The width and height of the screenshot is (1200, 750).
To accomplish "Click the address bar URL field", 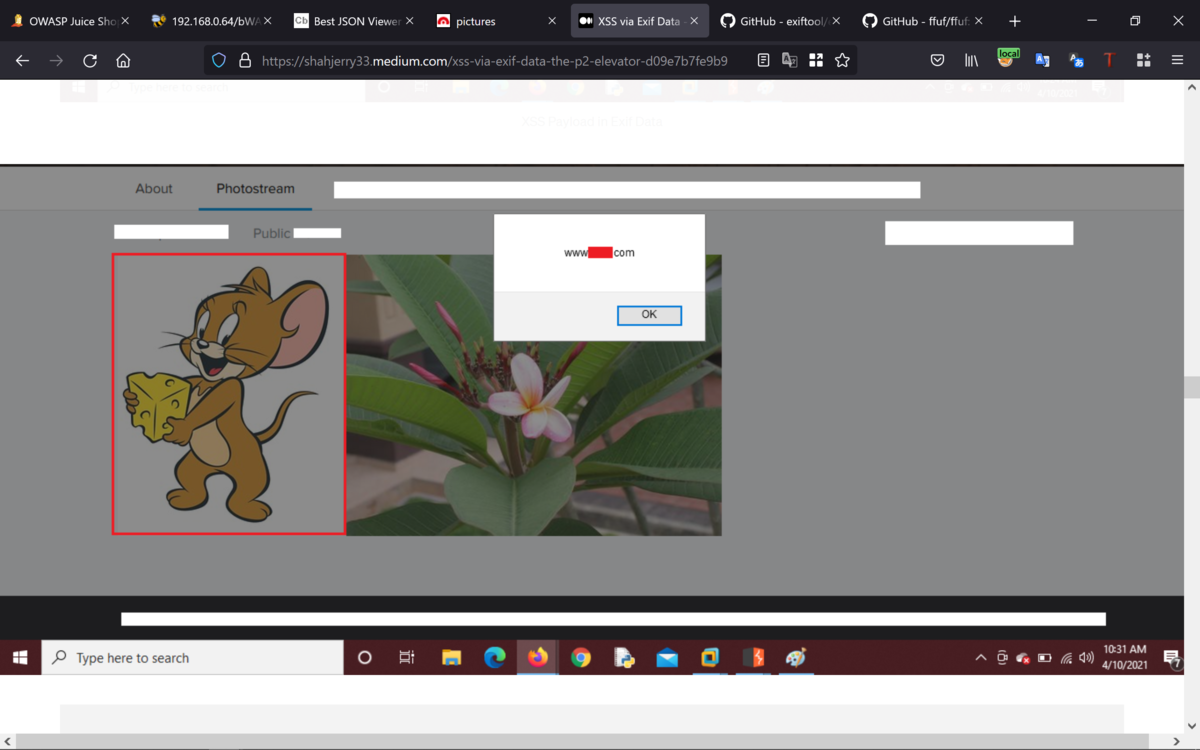I will [x=494, y=60].
